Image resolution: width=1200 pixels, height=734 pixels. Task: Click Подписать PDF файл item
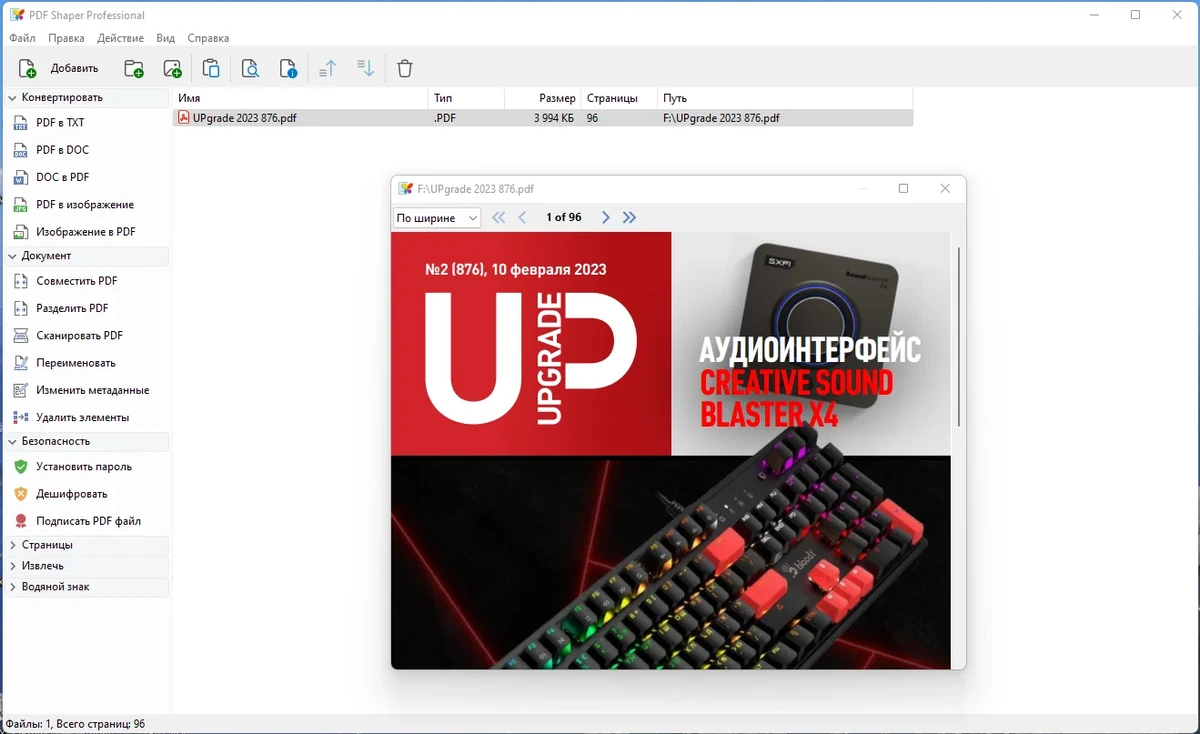(x=86, y=521)
